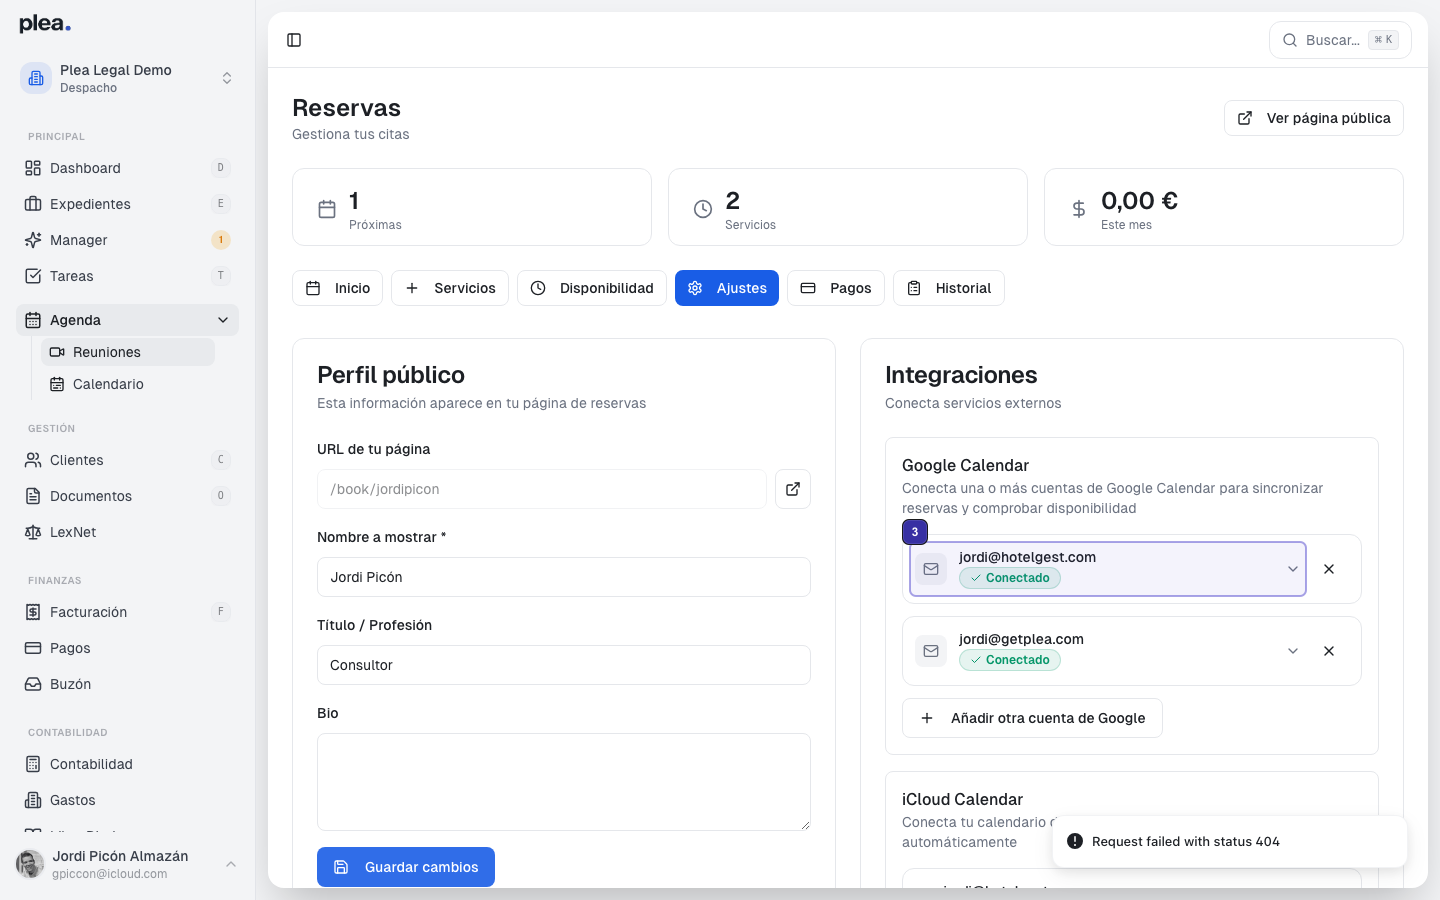Screen dimensions: 1440x900
Task: Expand jordi@hotelgest.com account options
Action: [x=1292, y=568]
